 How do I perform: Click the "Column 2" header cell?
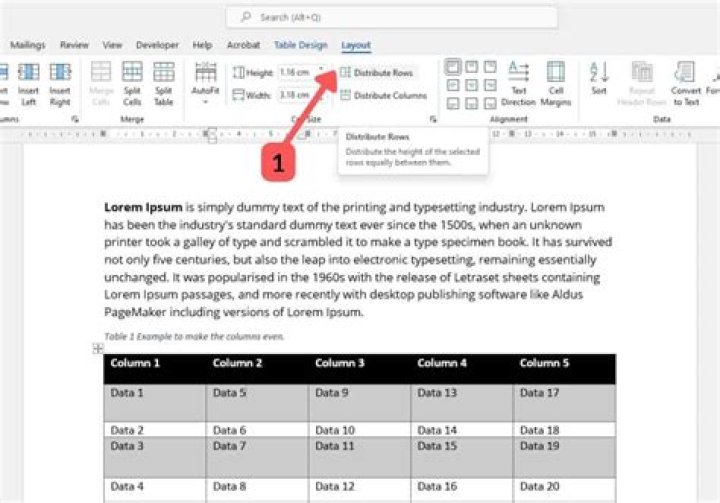point(257,369)
